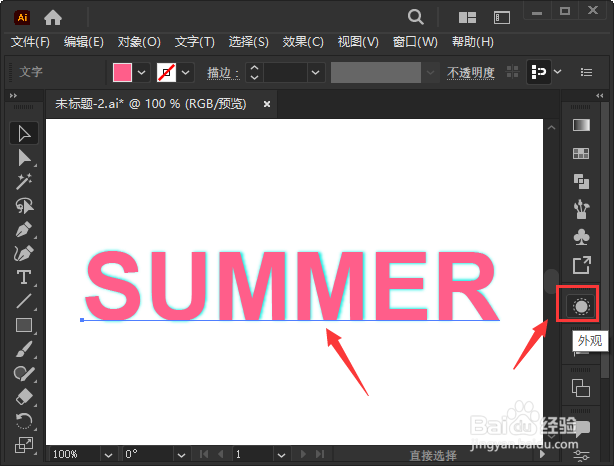Viewport: 614px width, 466px height.
Task: Select the Rotate tool
Action: pos(24,421)
